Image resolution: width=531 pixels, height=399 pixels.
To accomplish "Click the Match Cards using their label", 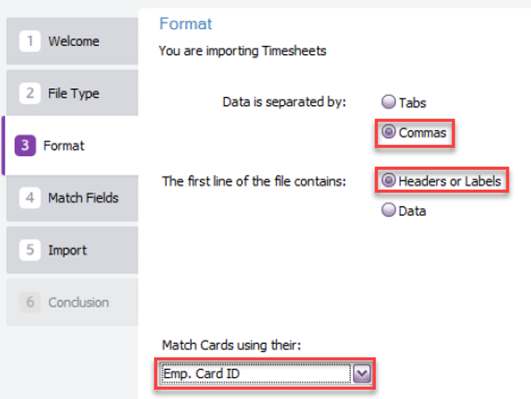I will click(x=231, y=345).
